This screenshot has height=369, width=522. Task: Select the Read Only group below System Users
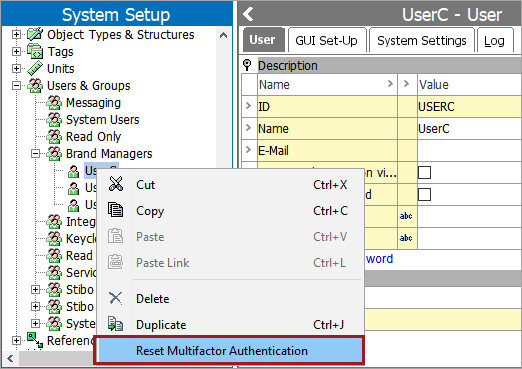tap(93, 137)
